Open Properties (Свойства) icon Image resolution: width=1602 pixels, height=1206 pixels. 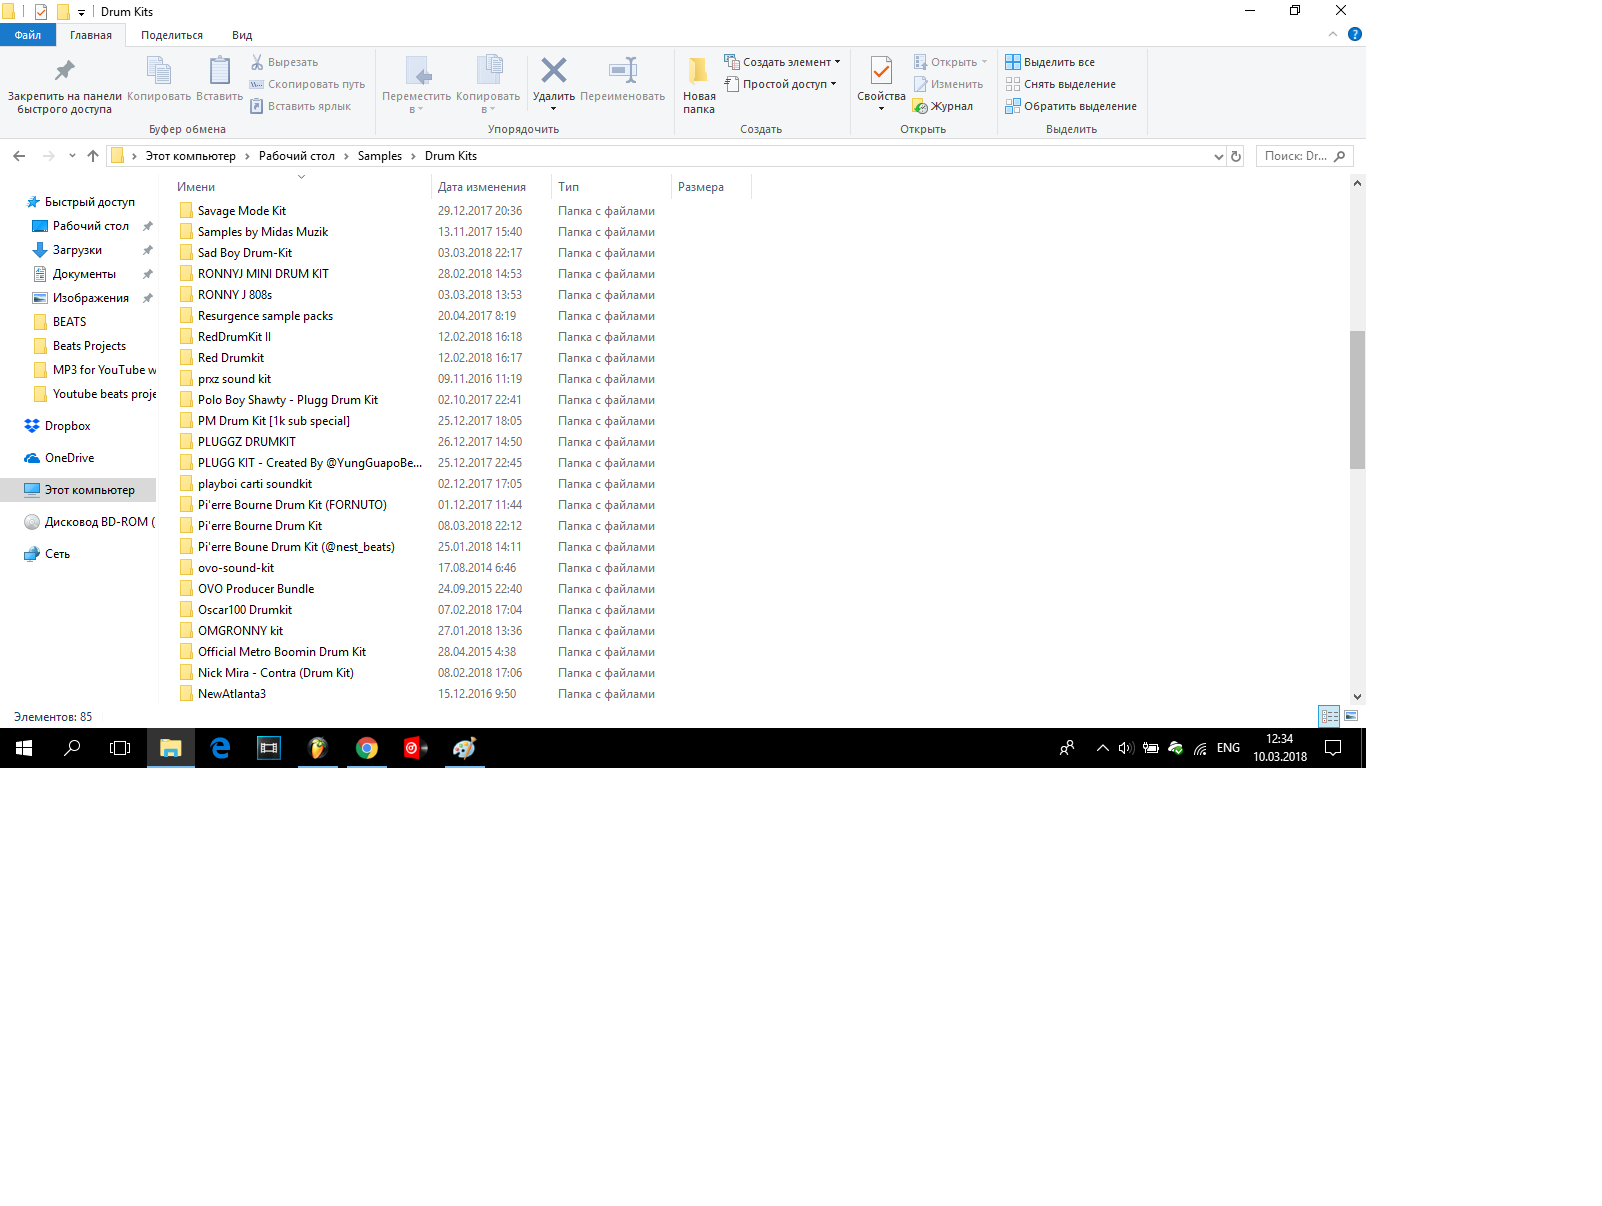click(x=881, y=70)
